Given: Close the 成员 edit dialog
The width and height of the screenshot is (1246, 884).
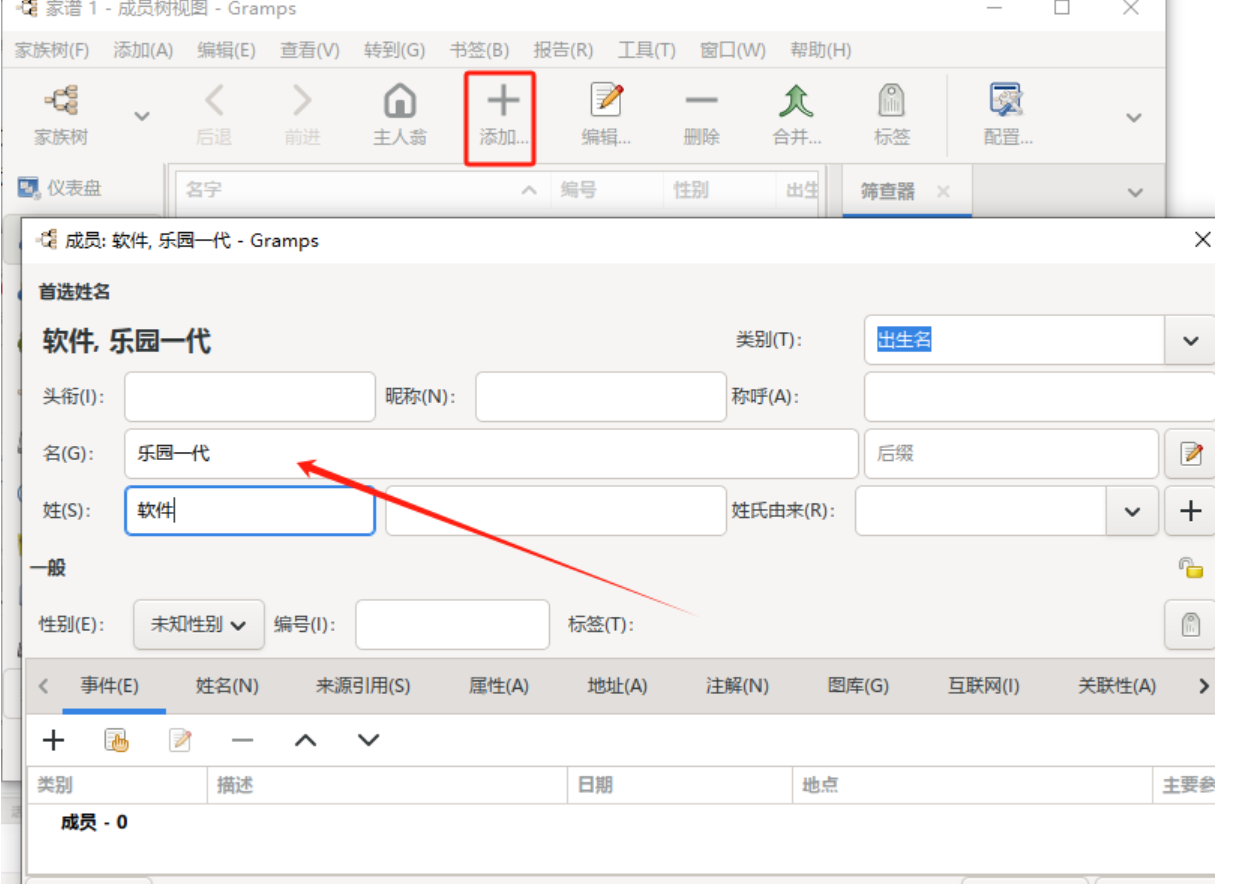Looking at the screenshot, I should 1203,240.
